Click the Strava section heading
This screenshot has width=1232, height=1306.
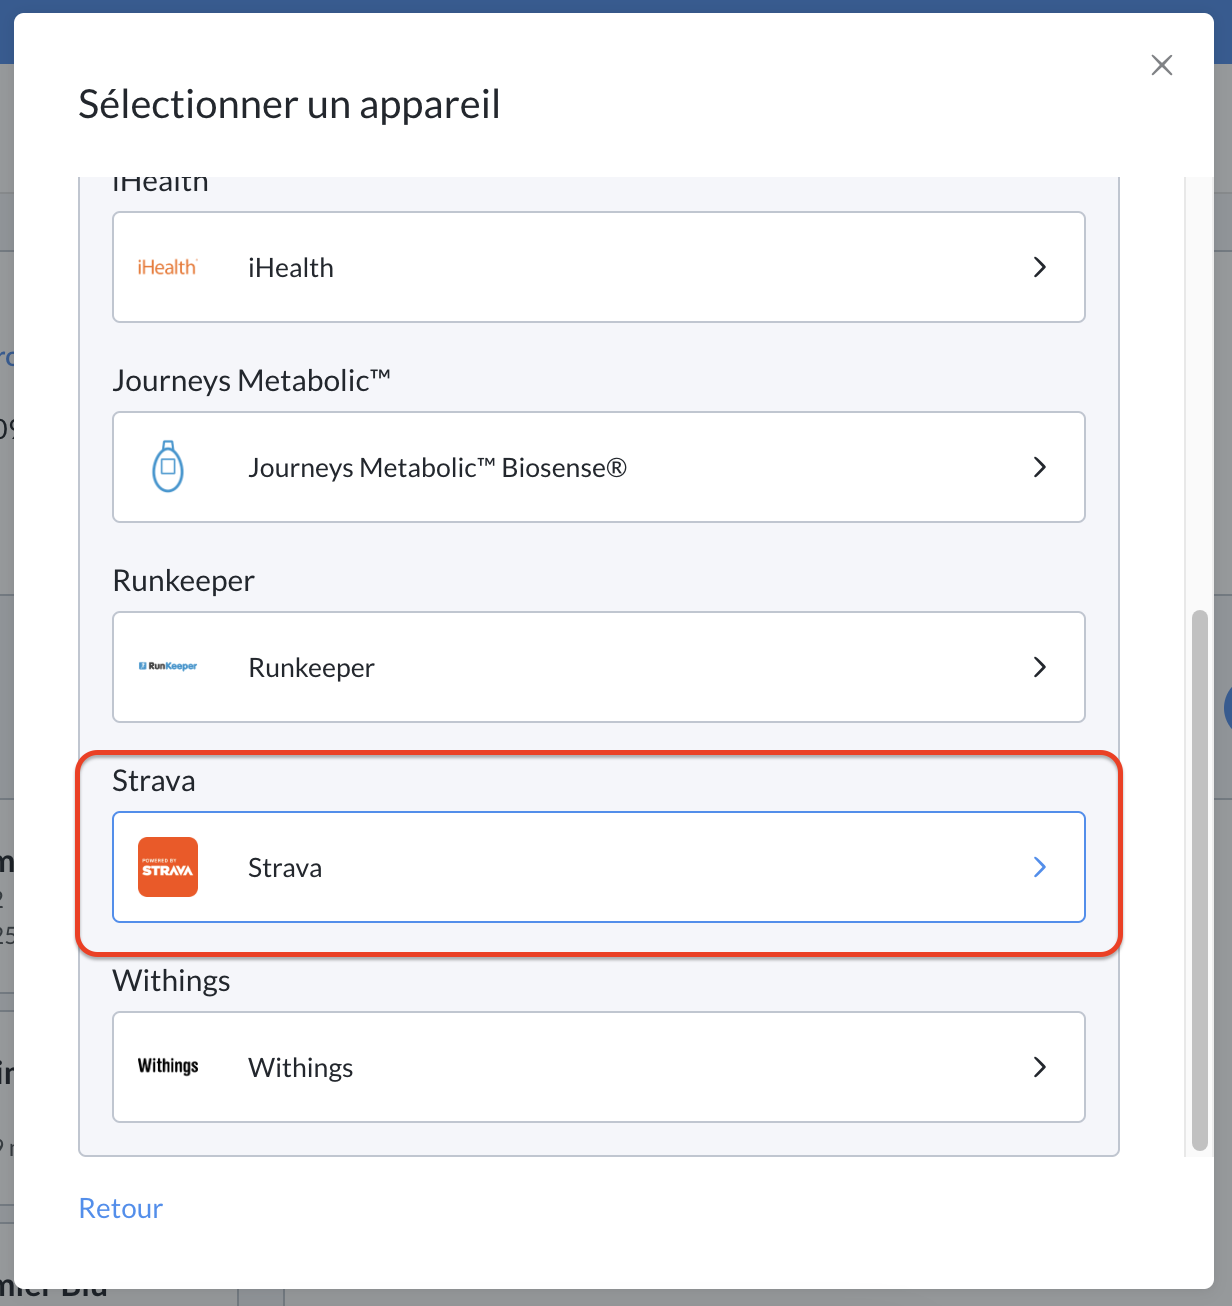pos(154,781)
